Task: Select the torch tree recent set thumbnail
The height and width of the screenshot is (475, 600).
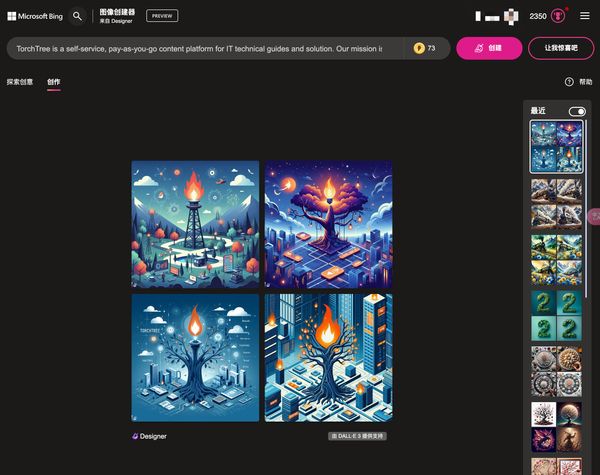Action: [556, 147]
